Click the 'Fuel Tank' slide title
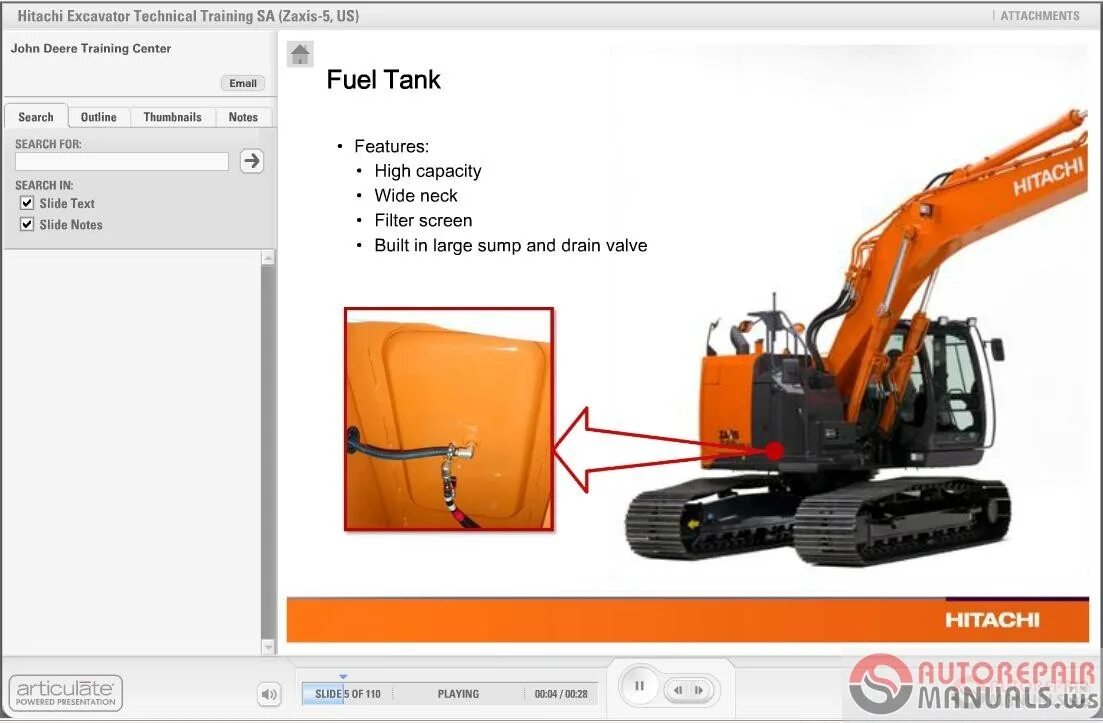1103x723 pixels. coord(383,79)
